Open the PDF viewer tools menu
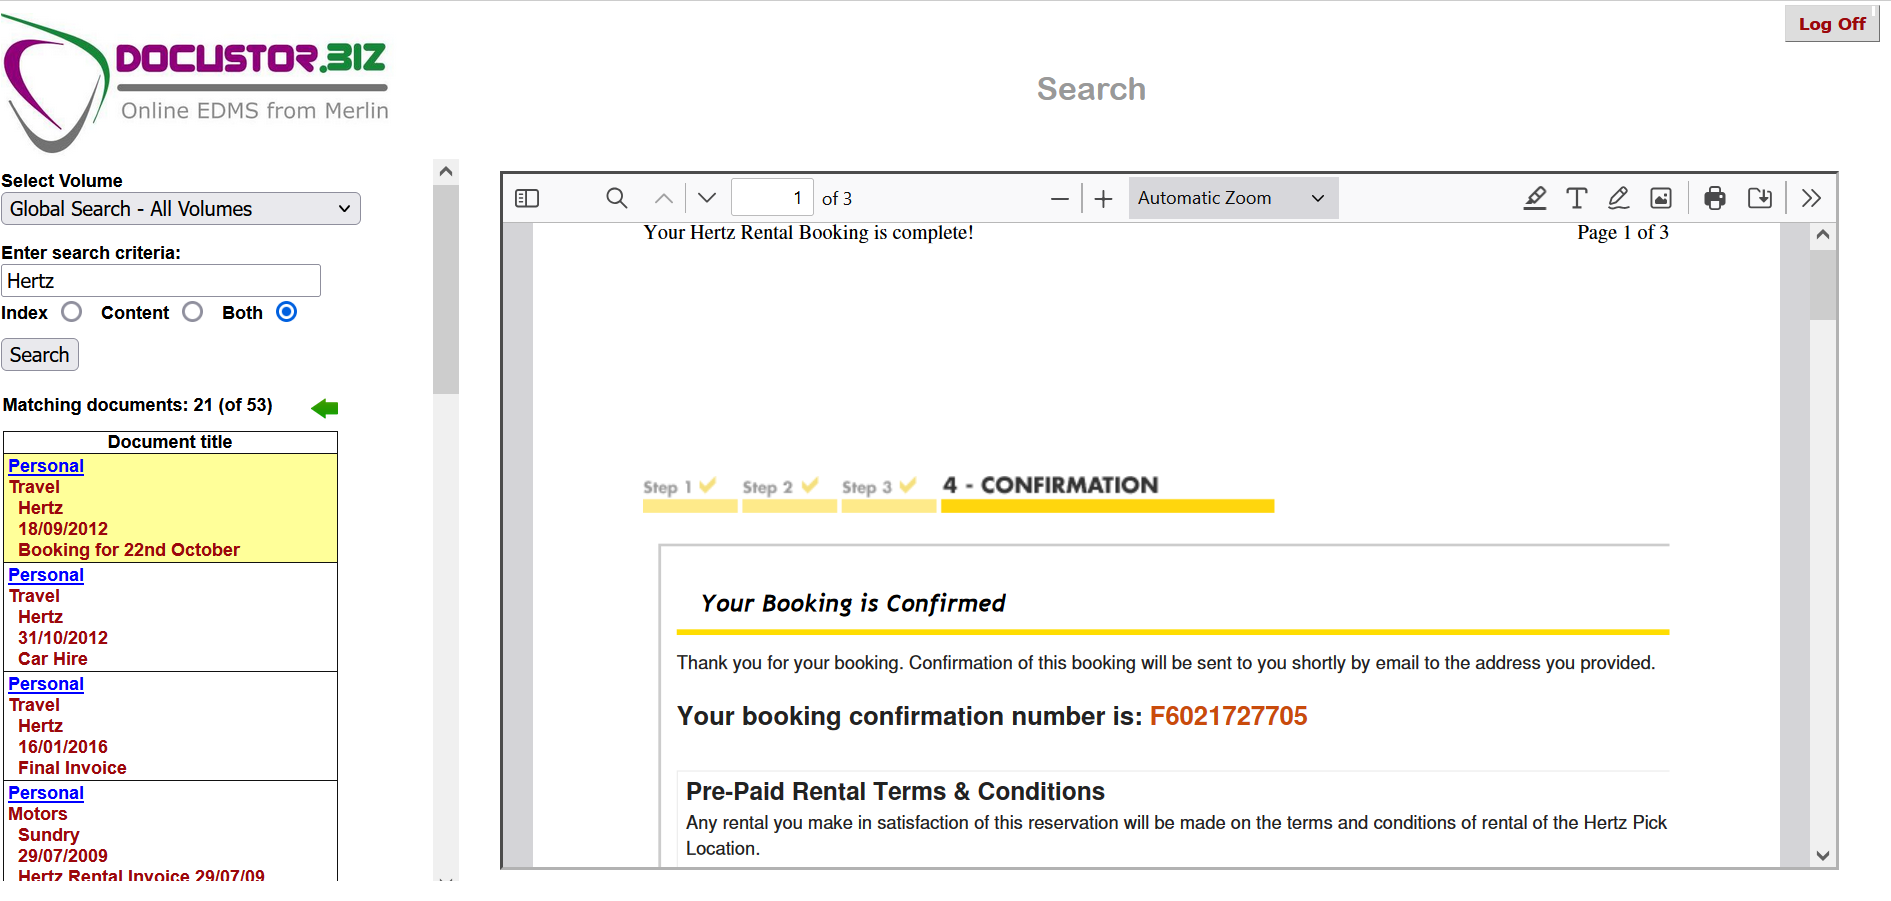Screen dimensions: 1891x901 point(1811,198)
